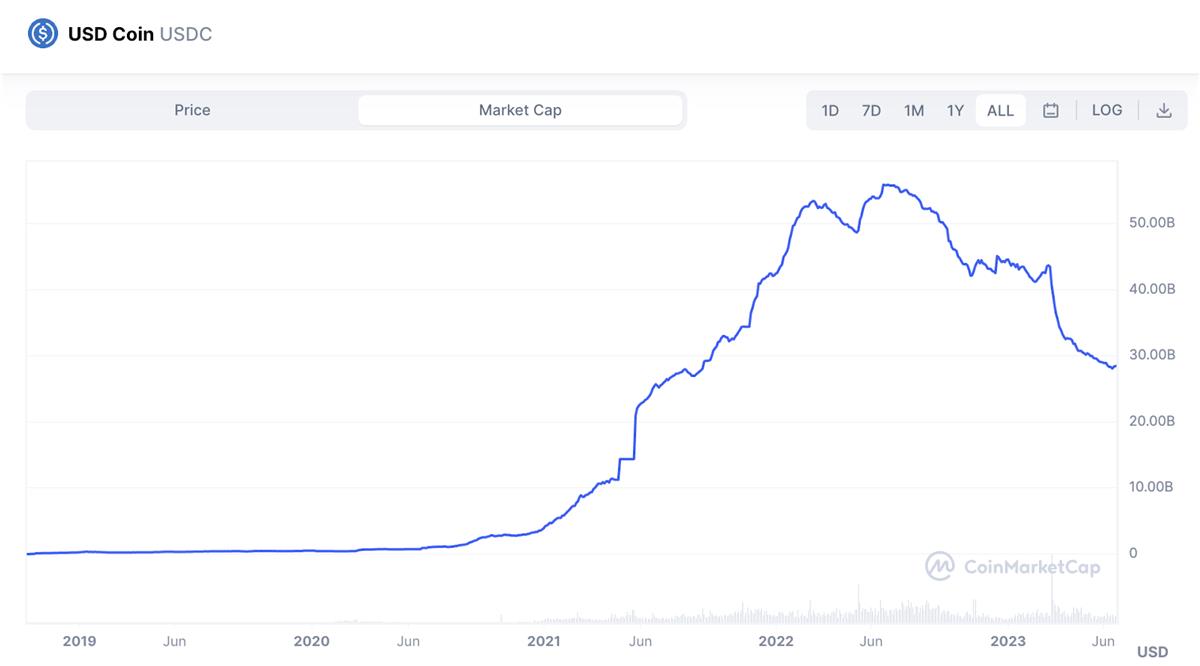This screenshot has height=666, width=1200.
Task: Click the 50.00B y-axis label
Action: coord(1151,222)
